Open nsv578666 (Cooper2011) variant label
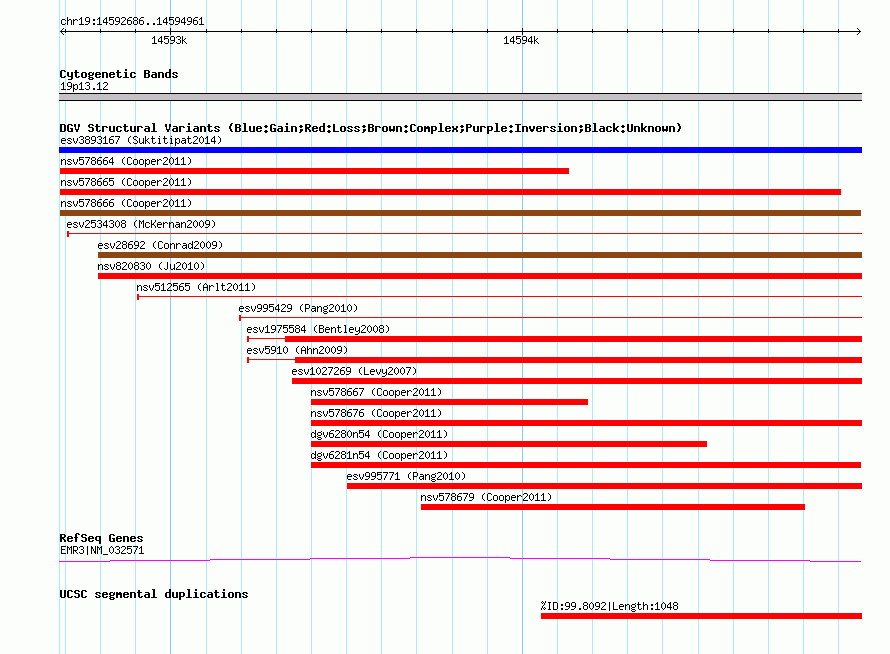Viewport: 890px width, 654px height. [126, 203]
